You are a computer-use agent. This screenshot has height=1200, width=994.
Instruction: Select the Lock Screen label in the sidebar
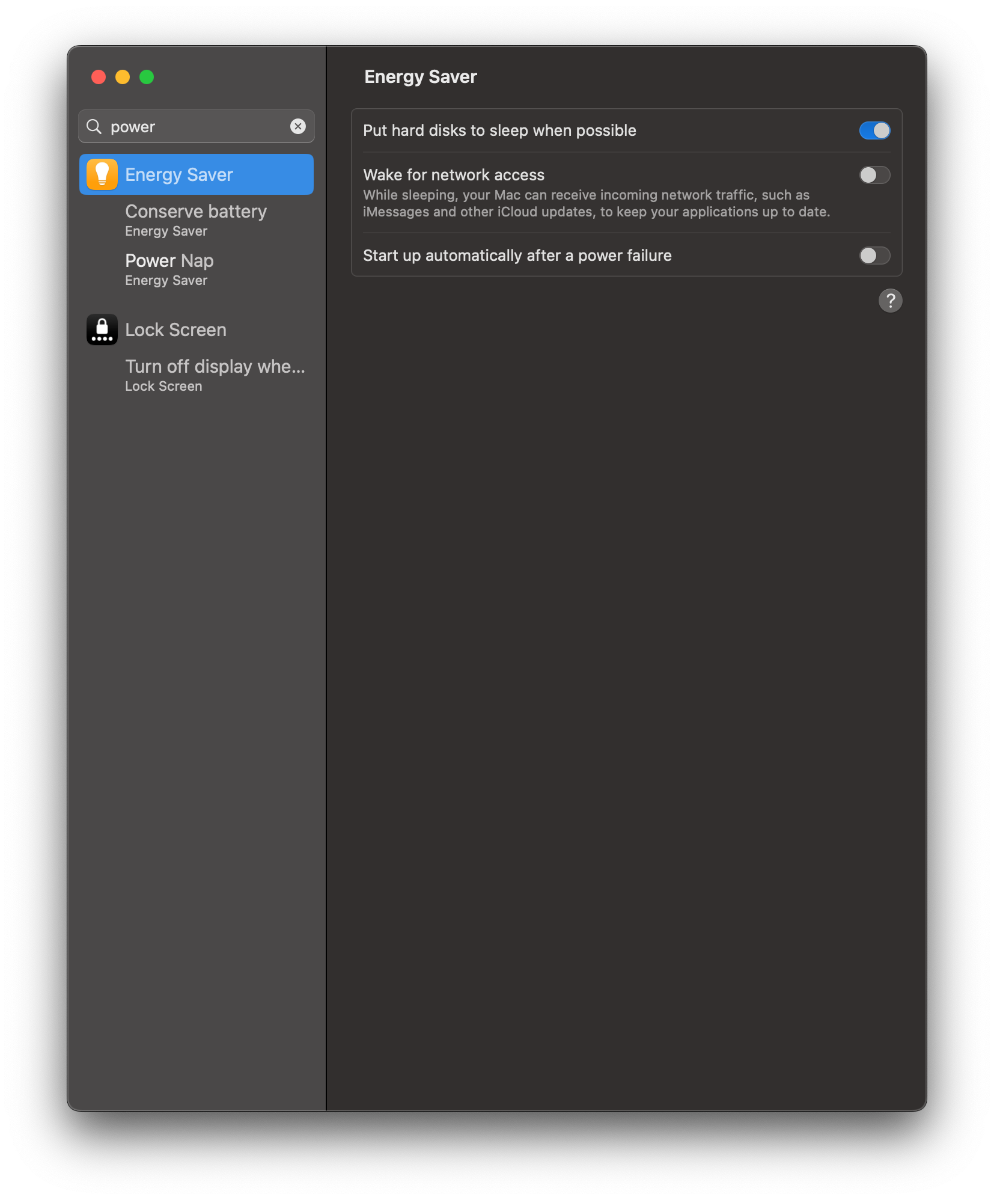(176, 330)
